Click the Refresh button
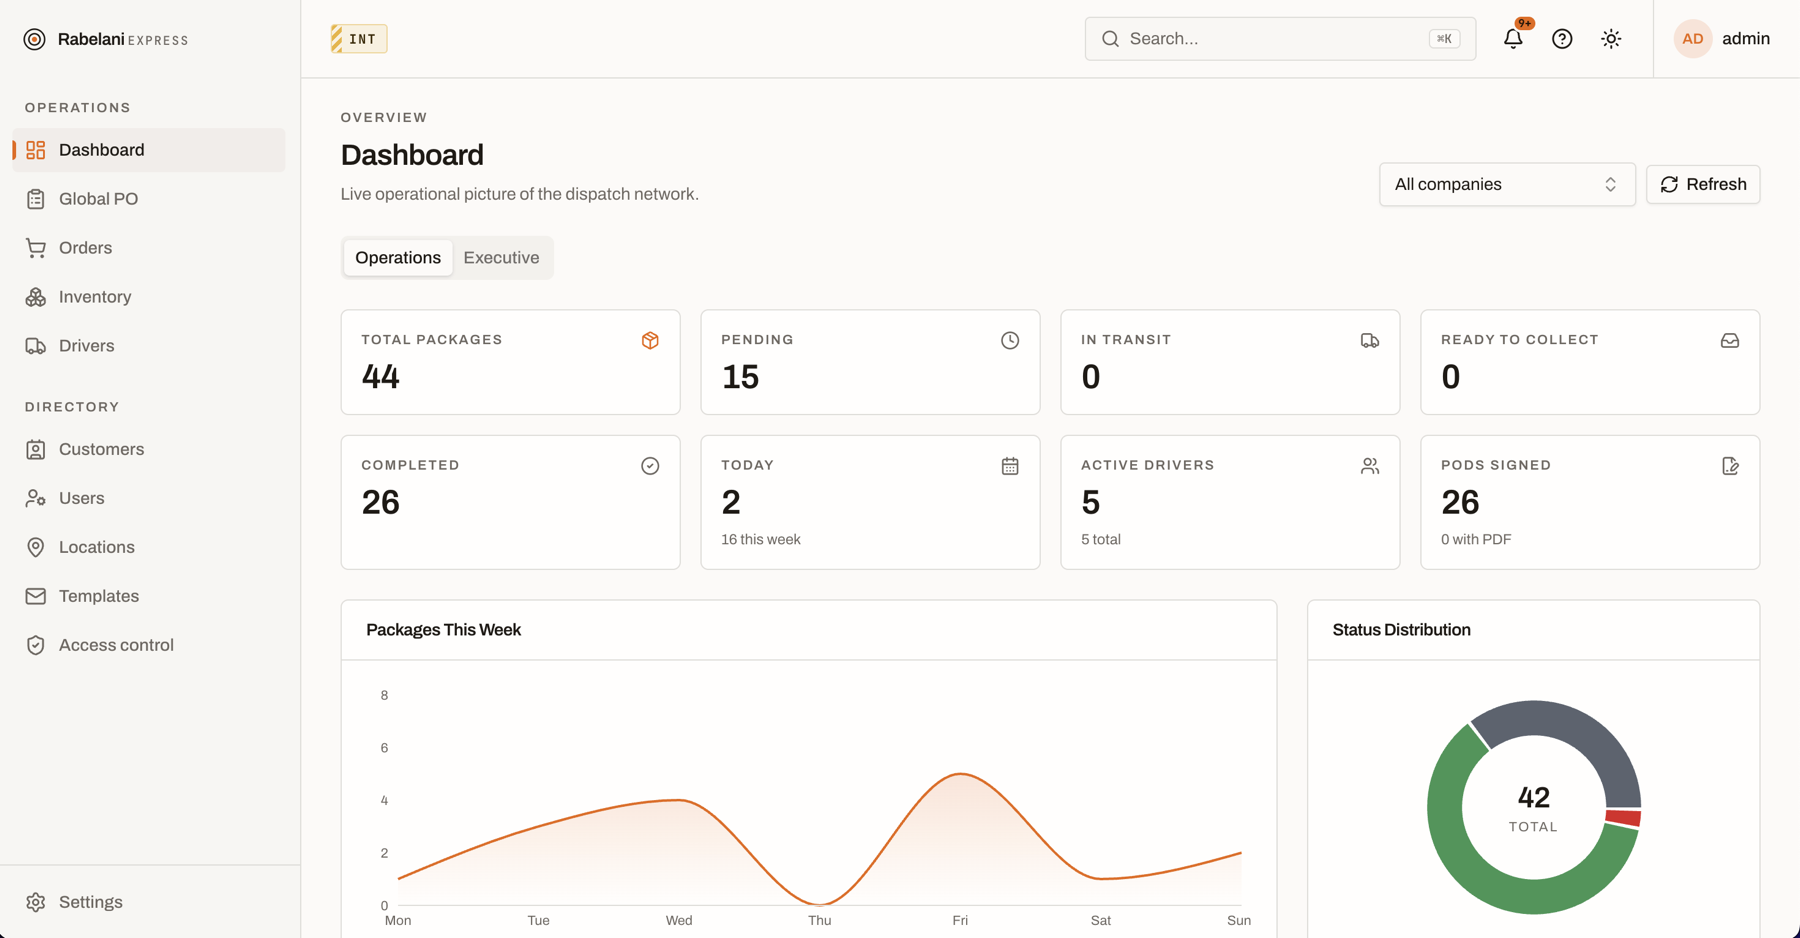The width and height of the screenshot is (1800, 938). coord(1703,184)
